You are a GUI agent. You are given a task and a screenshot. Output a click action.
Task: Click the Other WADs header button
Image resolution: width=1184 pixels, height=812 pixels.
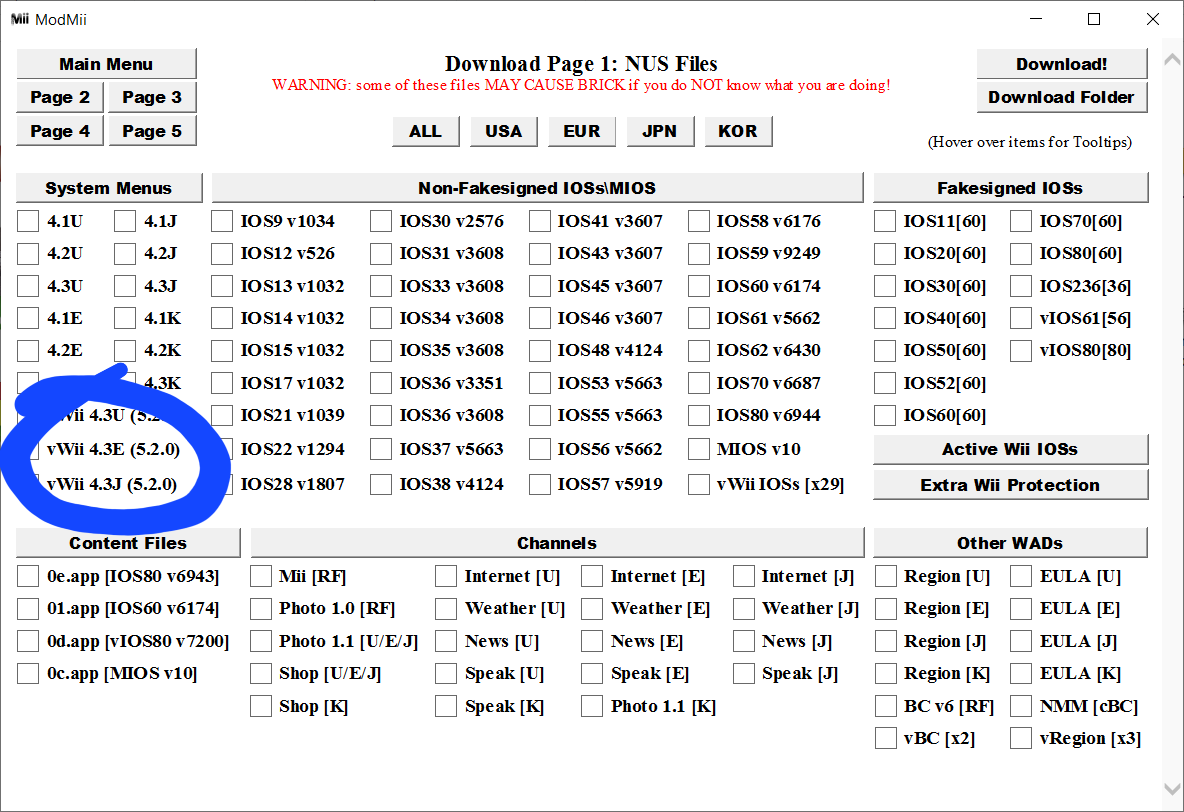[x=1010, y=543]
